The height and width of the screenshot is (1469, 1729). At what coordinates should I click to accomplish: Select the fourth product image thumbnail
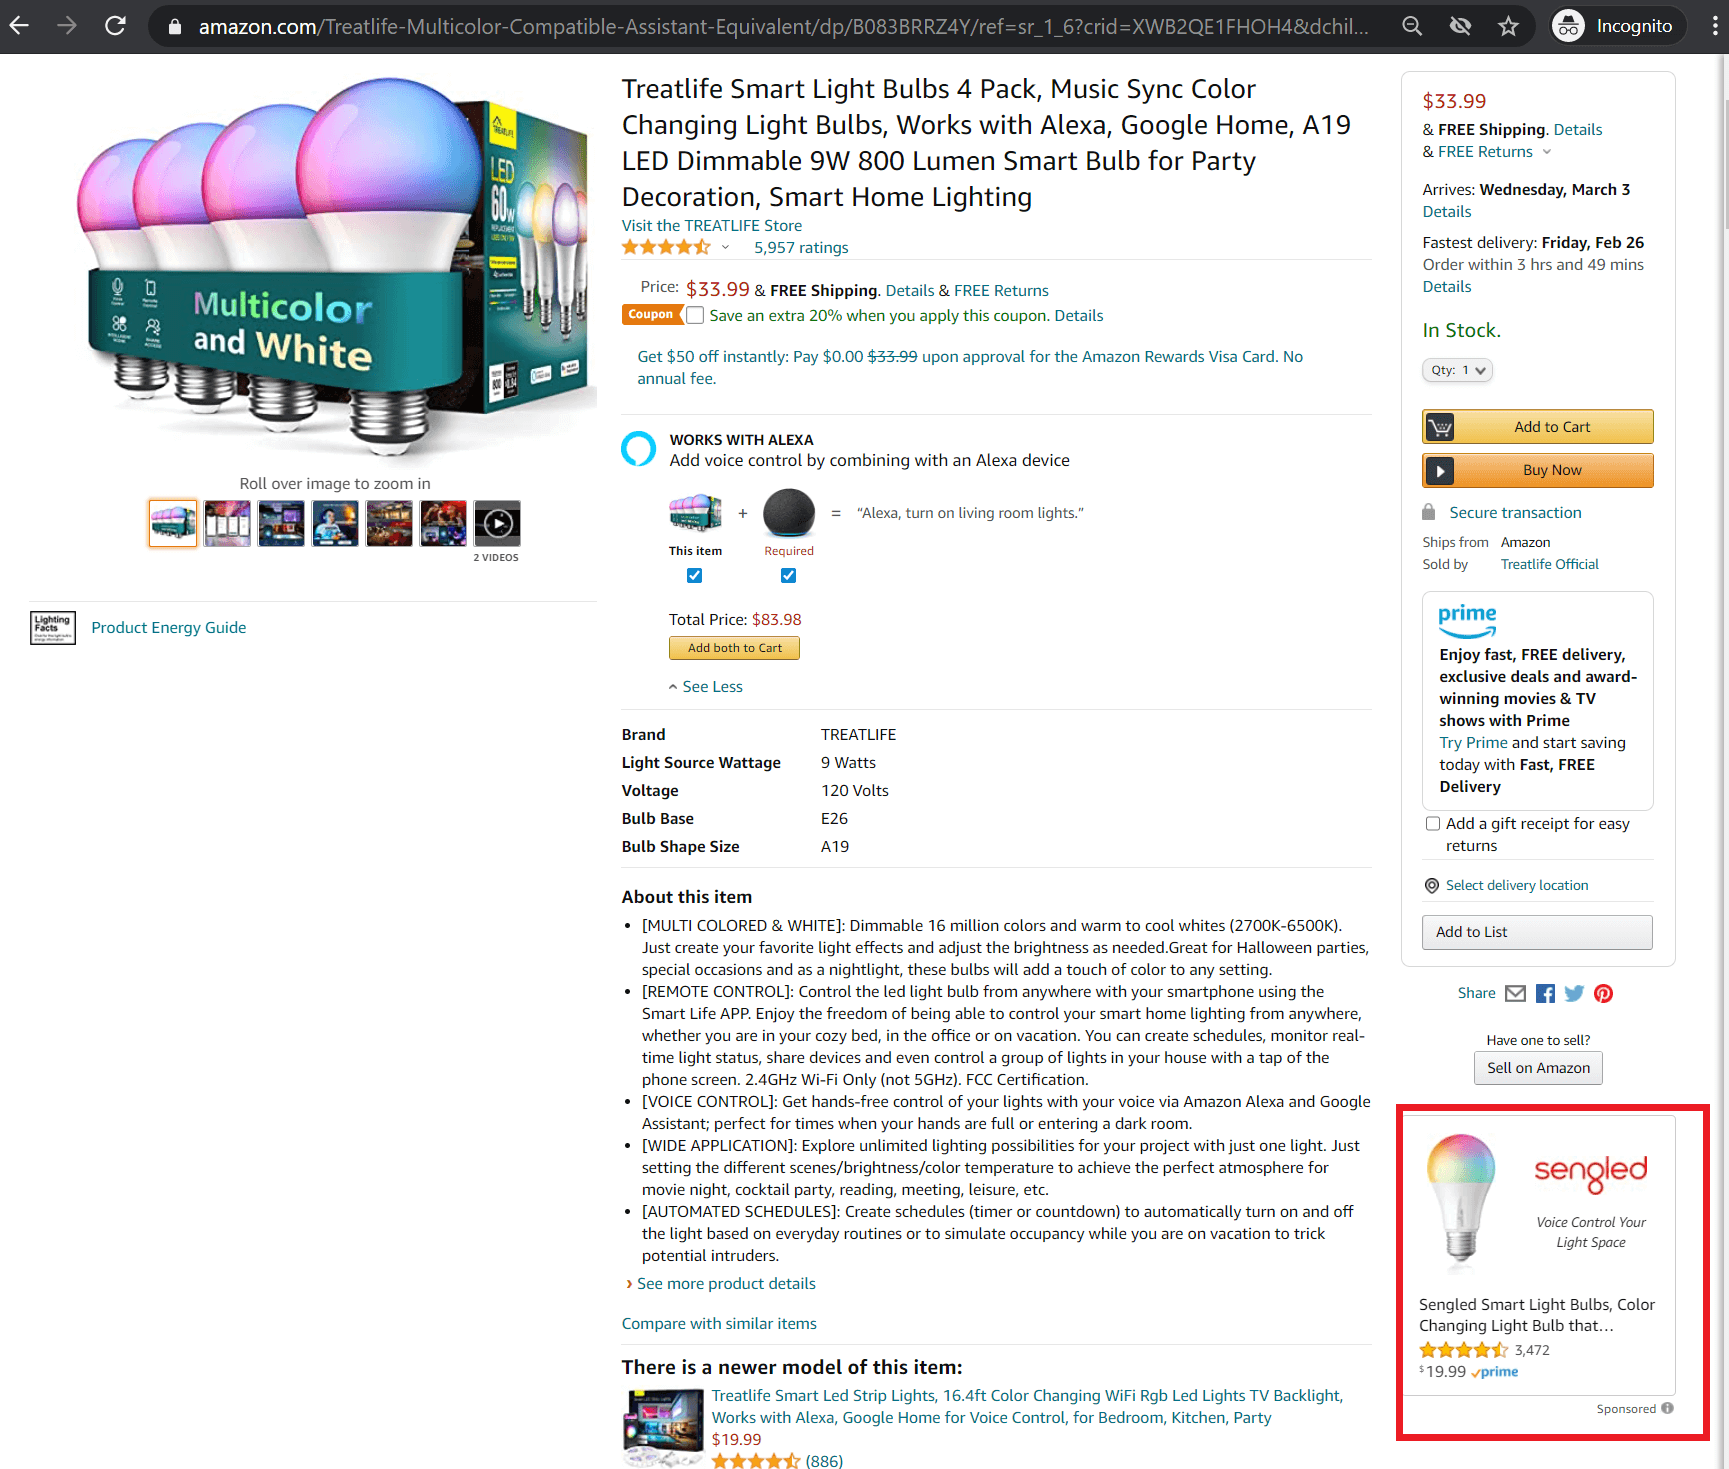[335, 523]
